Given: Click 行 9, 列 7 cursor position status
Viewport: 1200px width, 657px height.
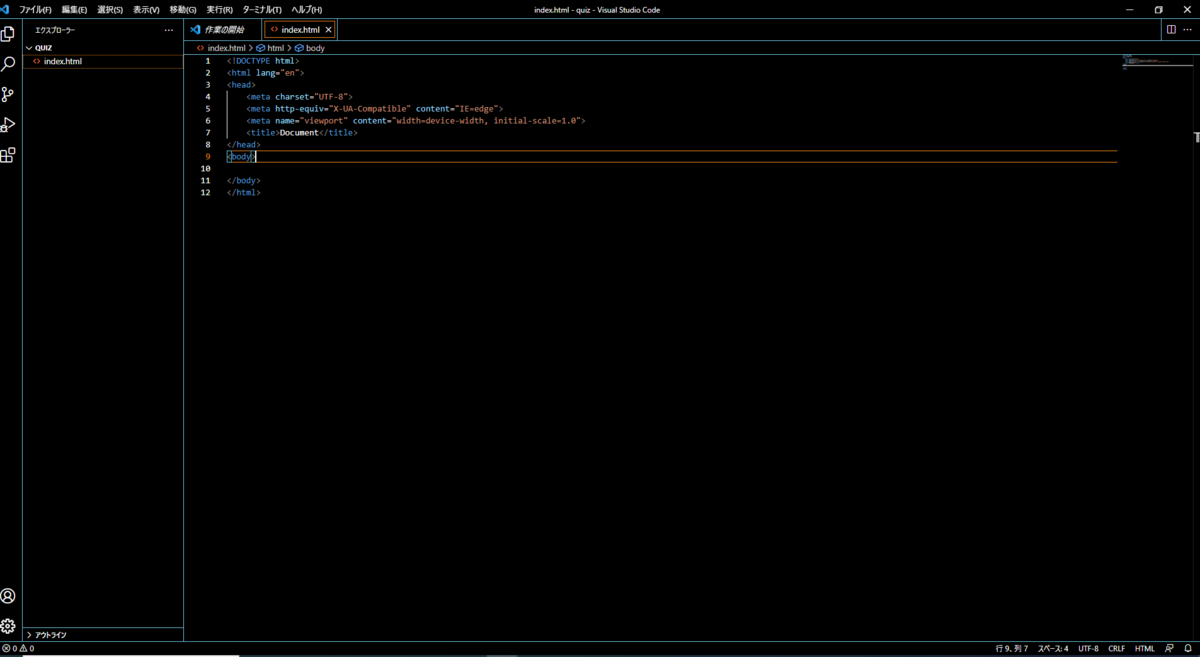Looking at the screenshot, I should 1011,648.
